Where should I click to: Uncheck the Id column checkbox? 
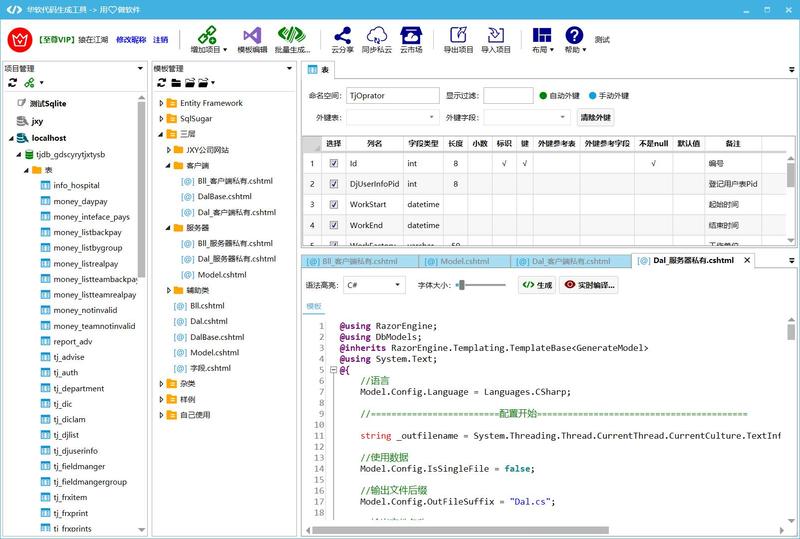pos(334,163)
